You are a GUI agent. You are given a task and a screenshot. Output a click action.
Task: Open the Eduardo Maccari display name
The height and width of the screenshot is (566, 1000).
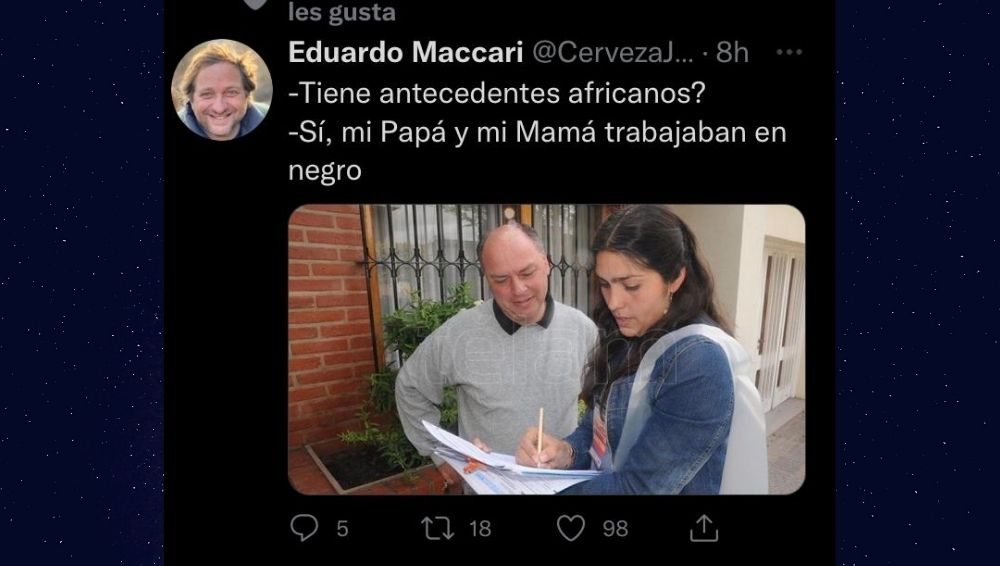coord(406,52)
